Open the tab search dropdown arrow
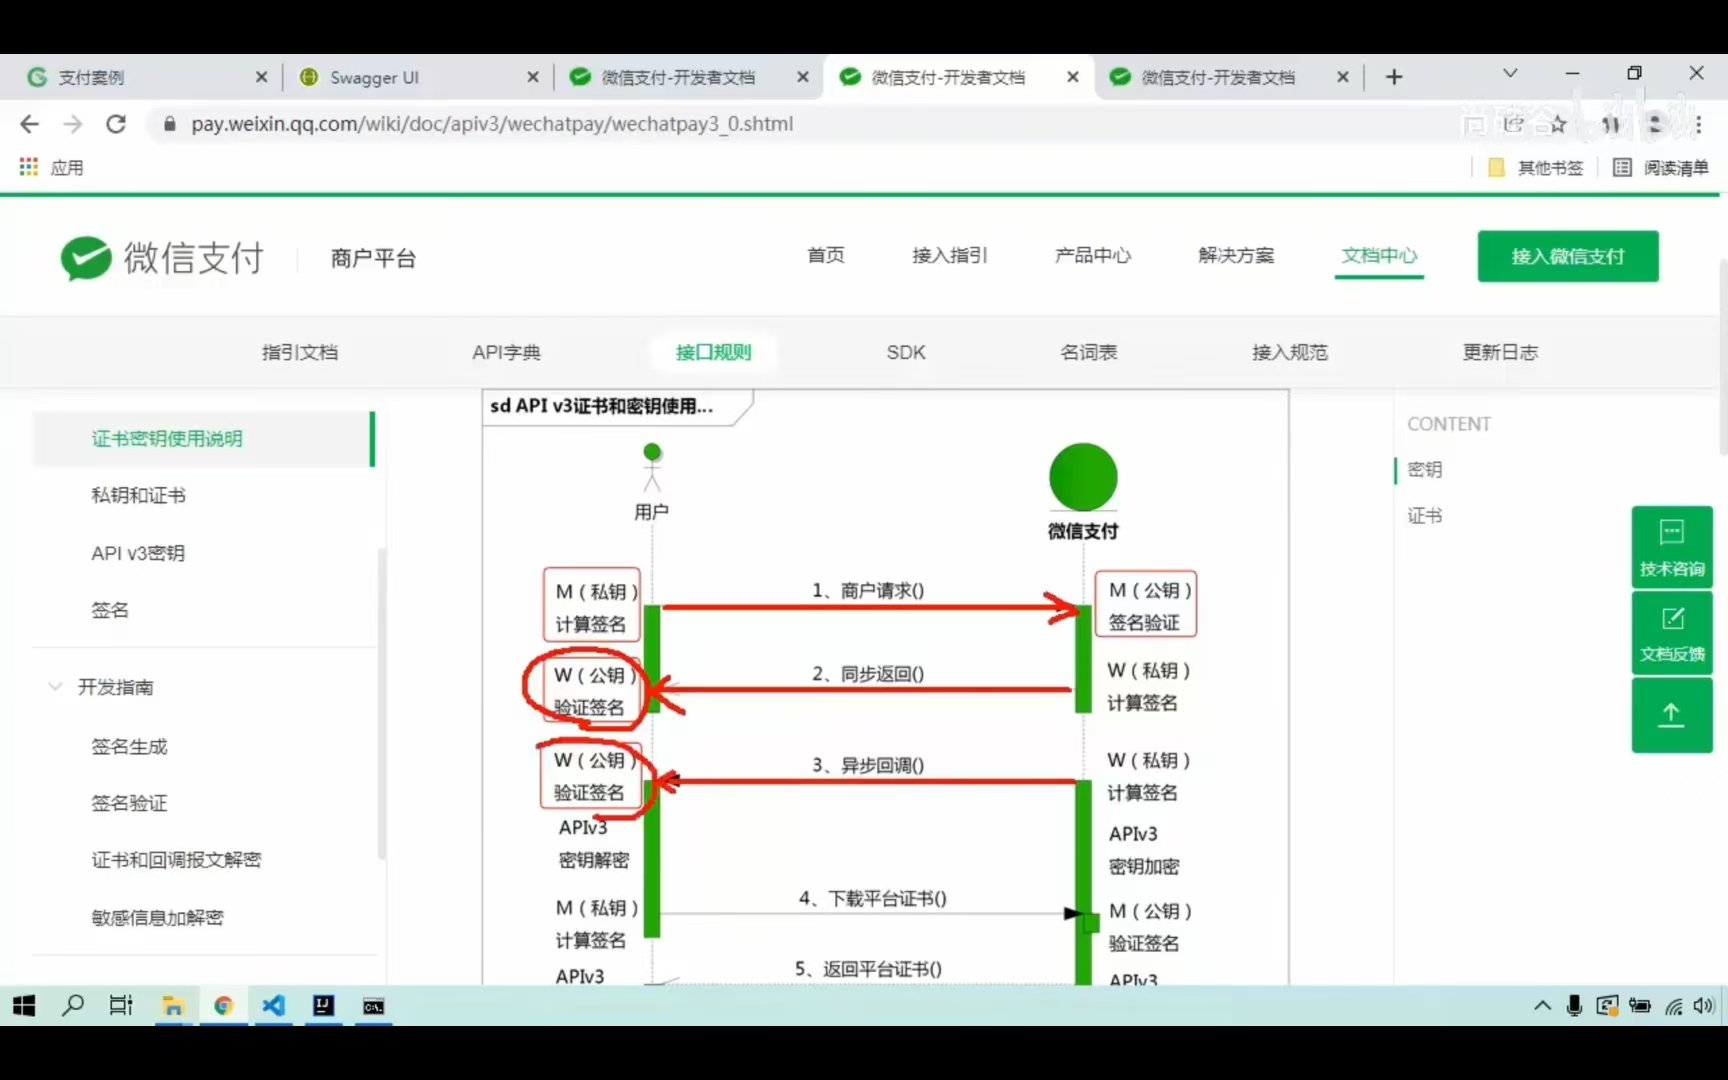Screen dimensions: 1728x1080 1510,73
